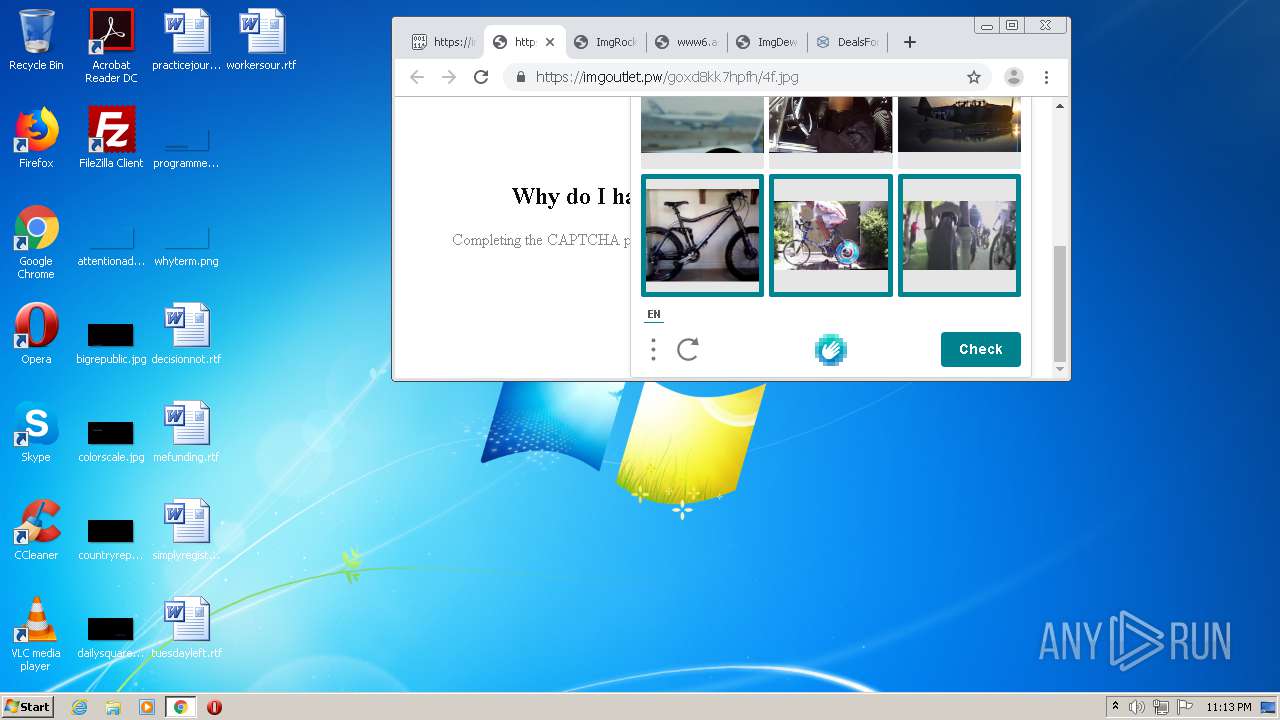Select the workersour.rtf file icon

(261, 40)
